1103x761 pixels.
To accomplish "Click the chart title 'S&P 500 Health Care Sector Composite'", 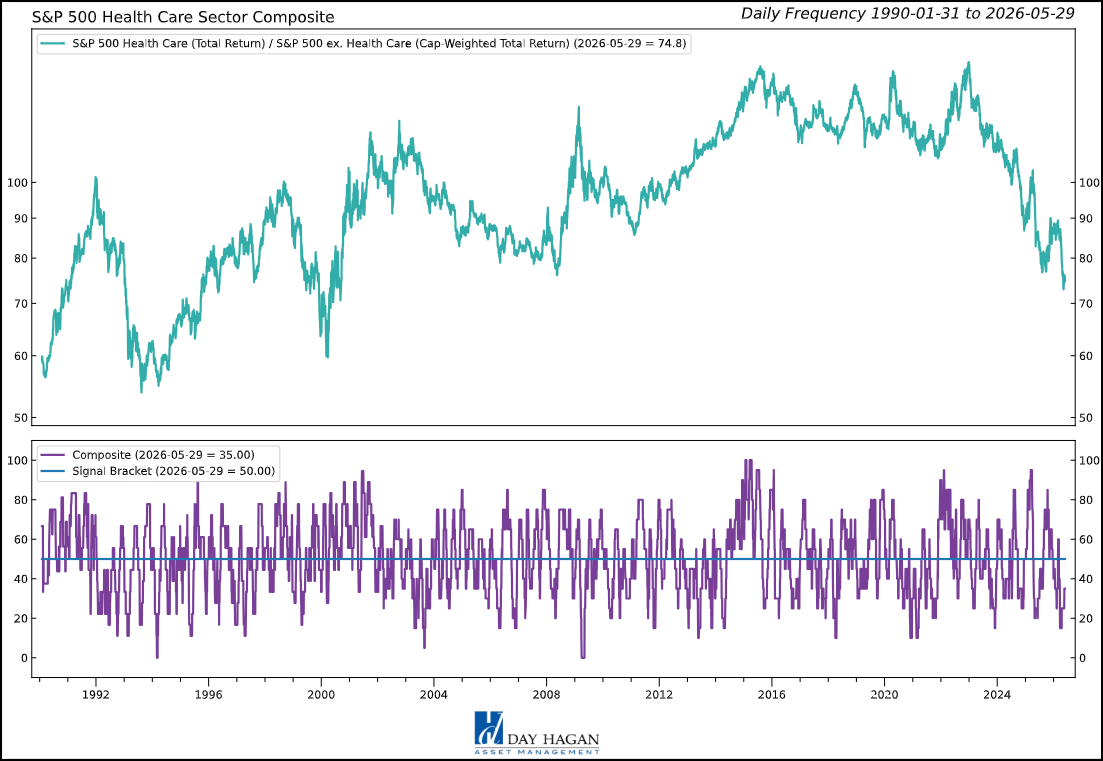I will (183, 17).
